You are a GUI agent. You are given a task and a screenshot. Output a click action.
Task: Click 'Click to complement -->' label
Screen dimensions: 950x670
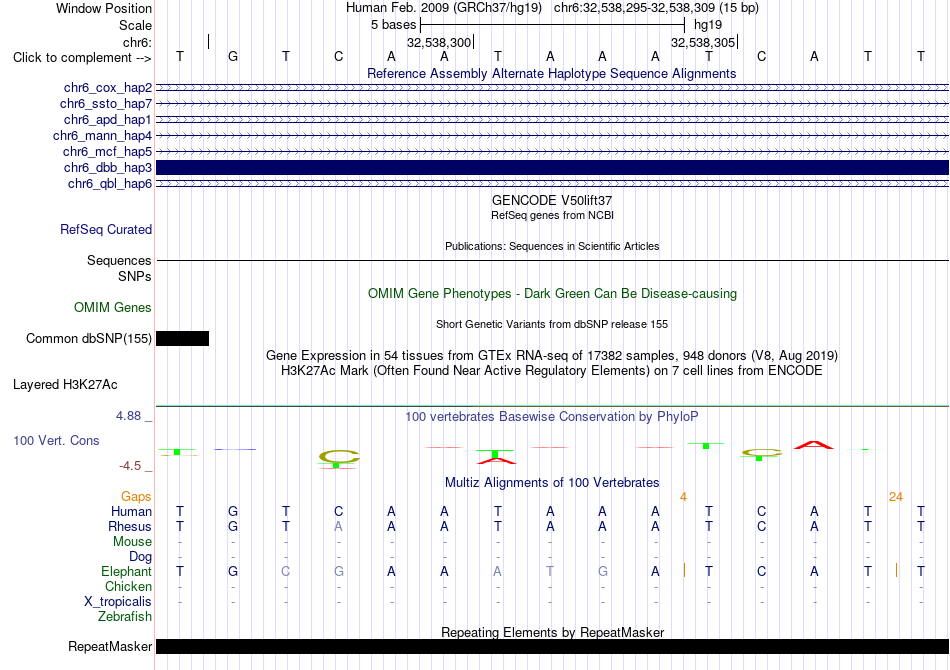click(82, 58)
